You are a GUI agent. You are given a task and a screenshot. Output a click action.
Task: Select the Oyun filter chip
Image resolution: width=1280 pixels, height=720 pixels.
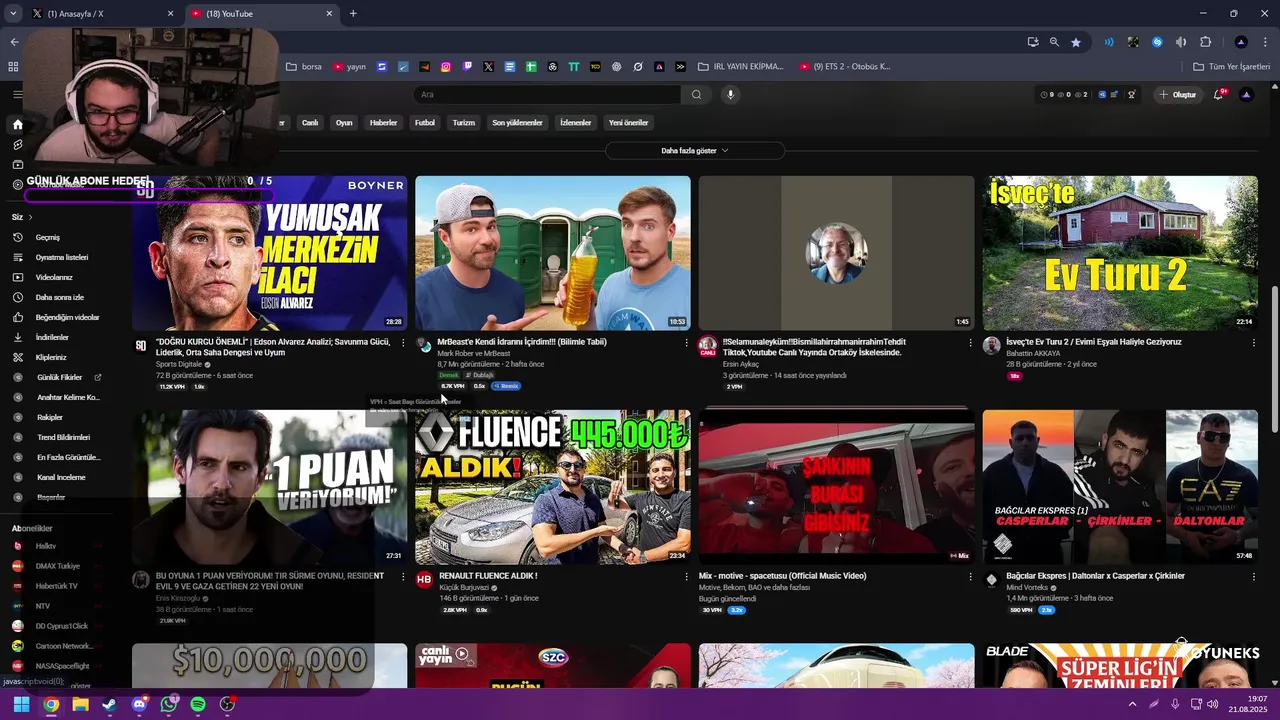click(344, 122)
